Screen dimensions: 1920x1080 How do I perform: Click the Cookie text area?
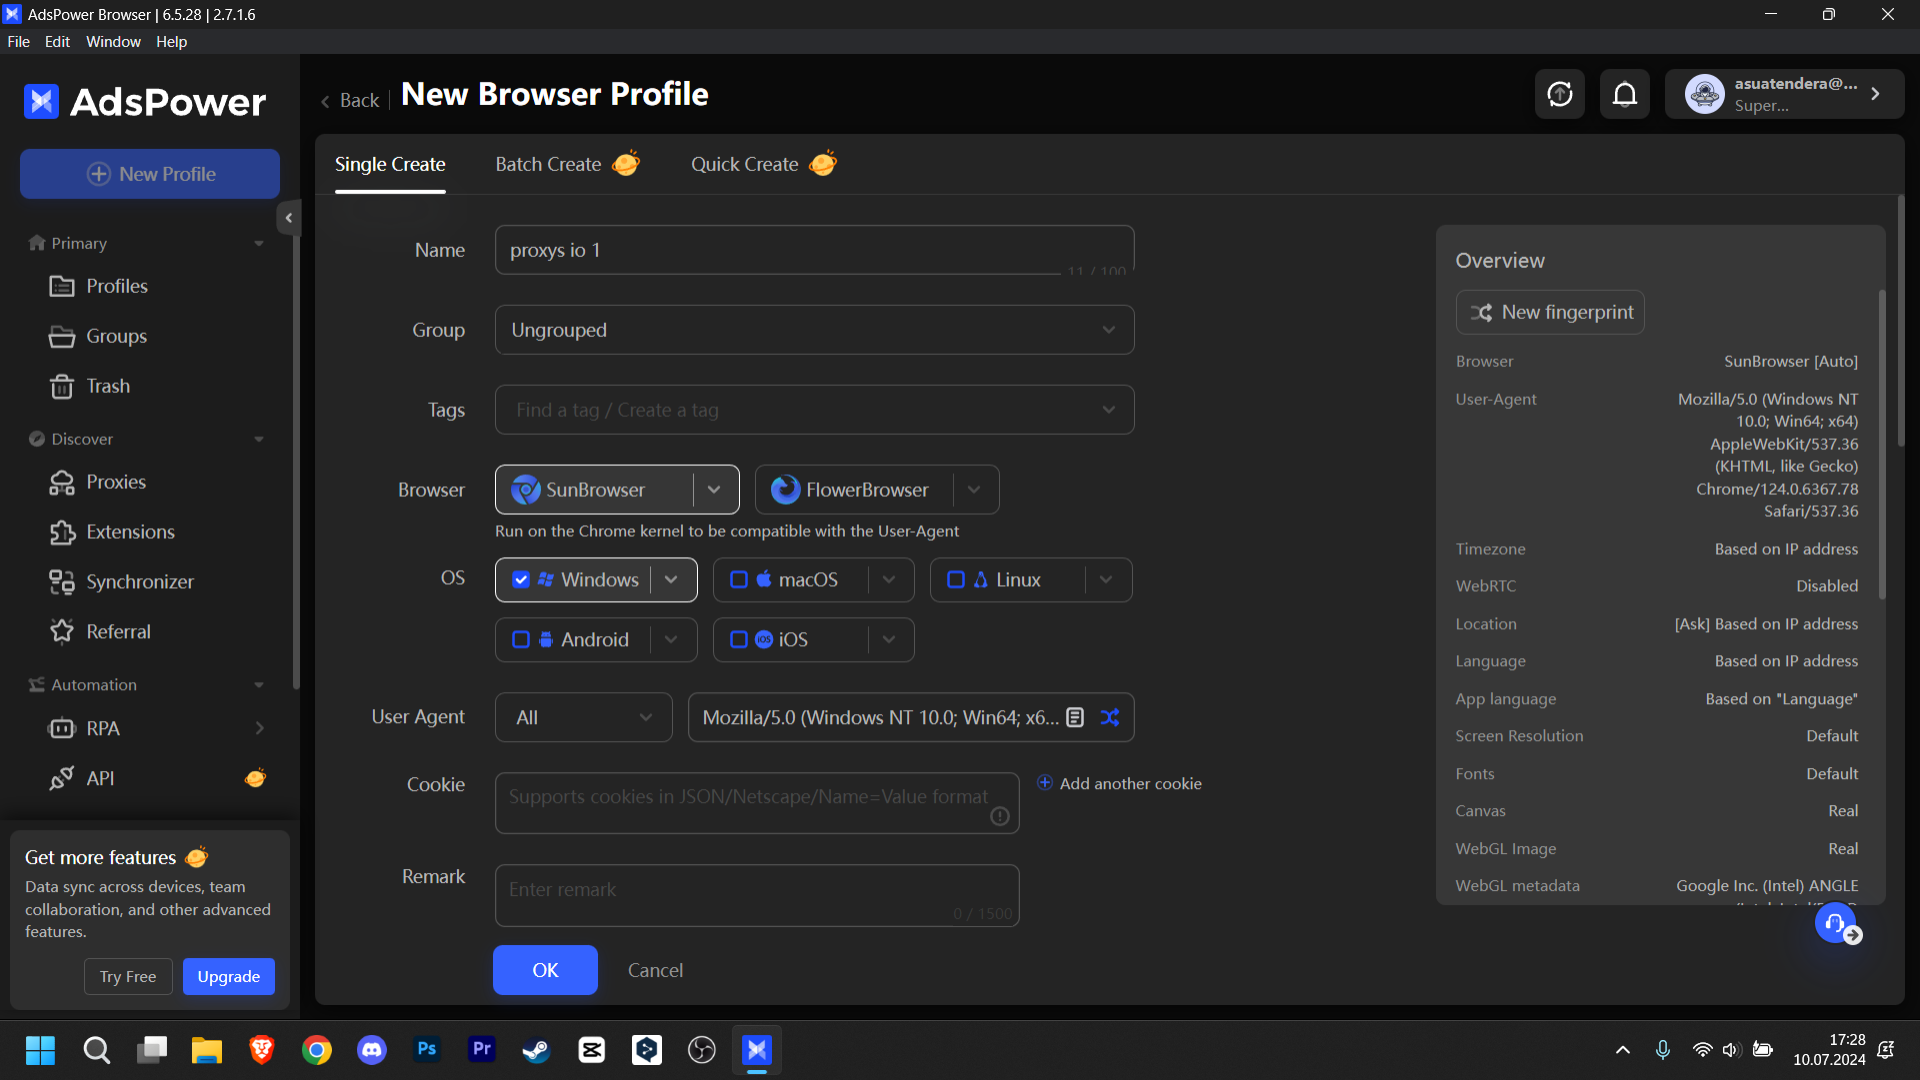click(x=757, y=803)
